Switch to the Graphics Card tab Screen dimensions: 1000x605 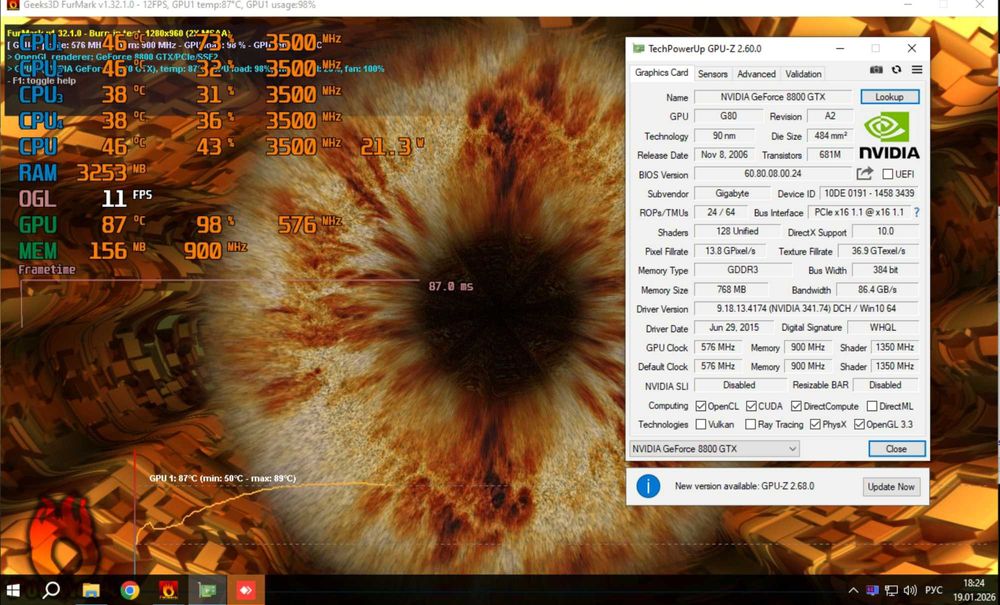[x=661, y=73]
